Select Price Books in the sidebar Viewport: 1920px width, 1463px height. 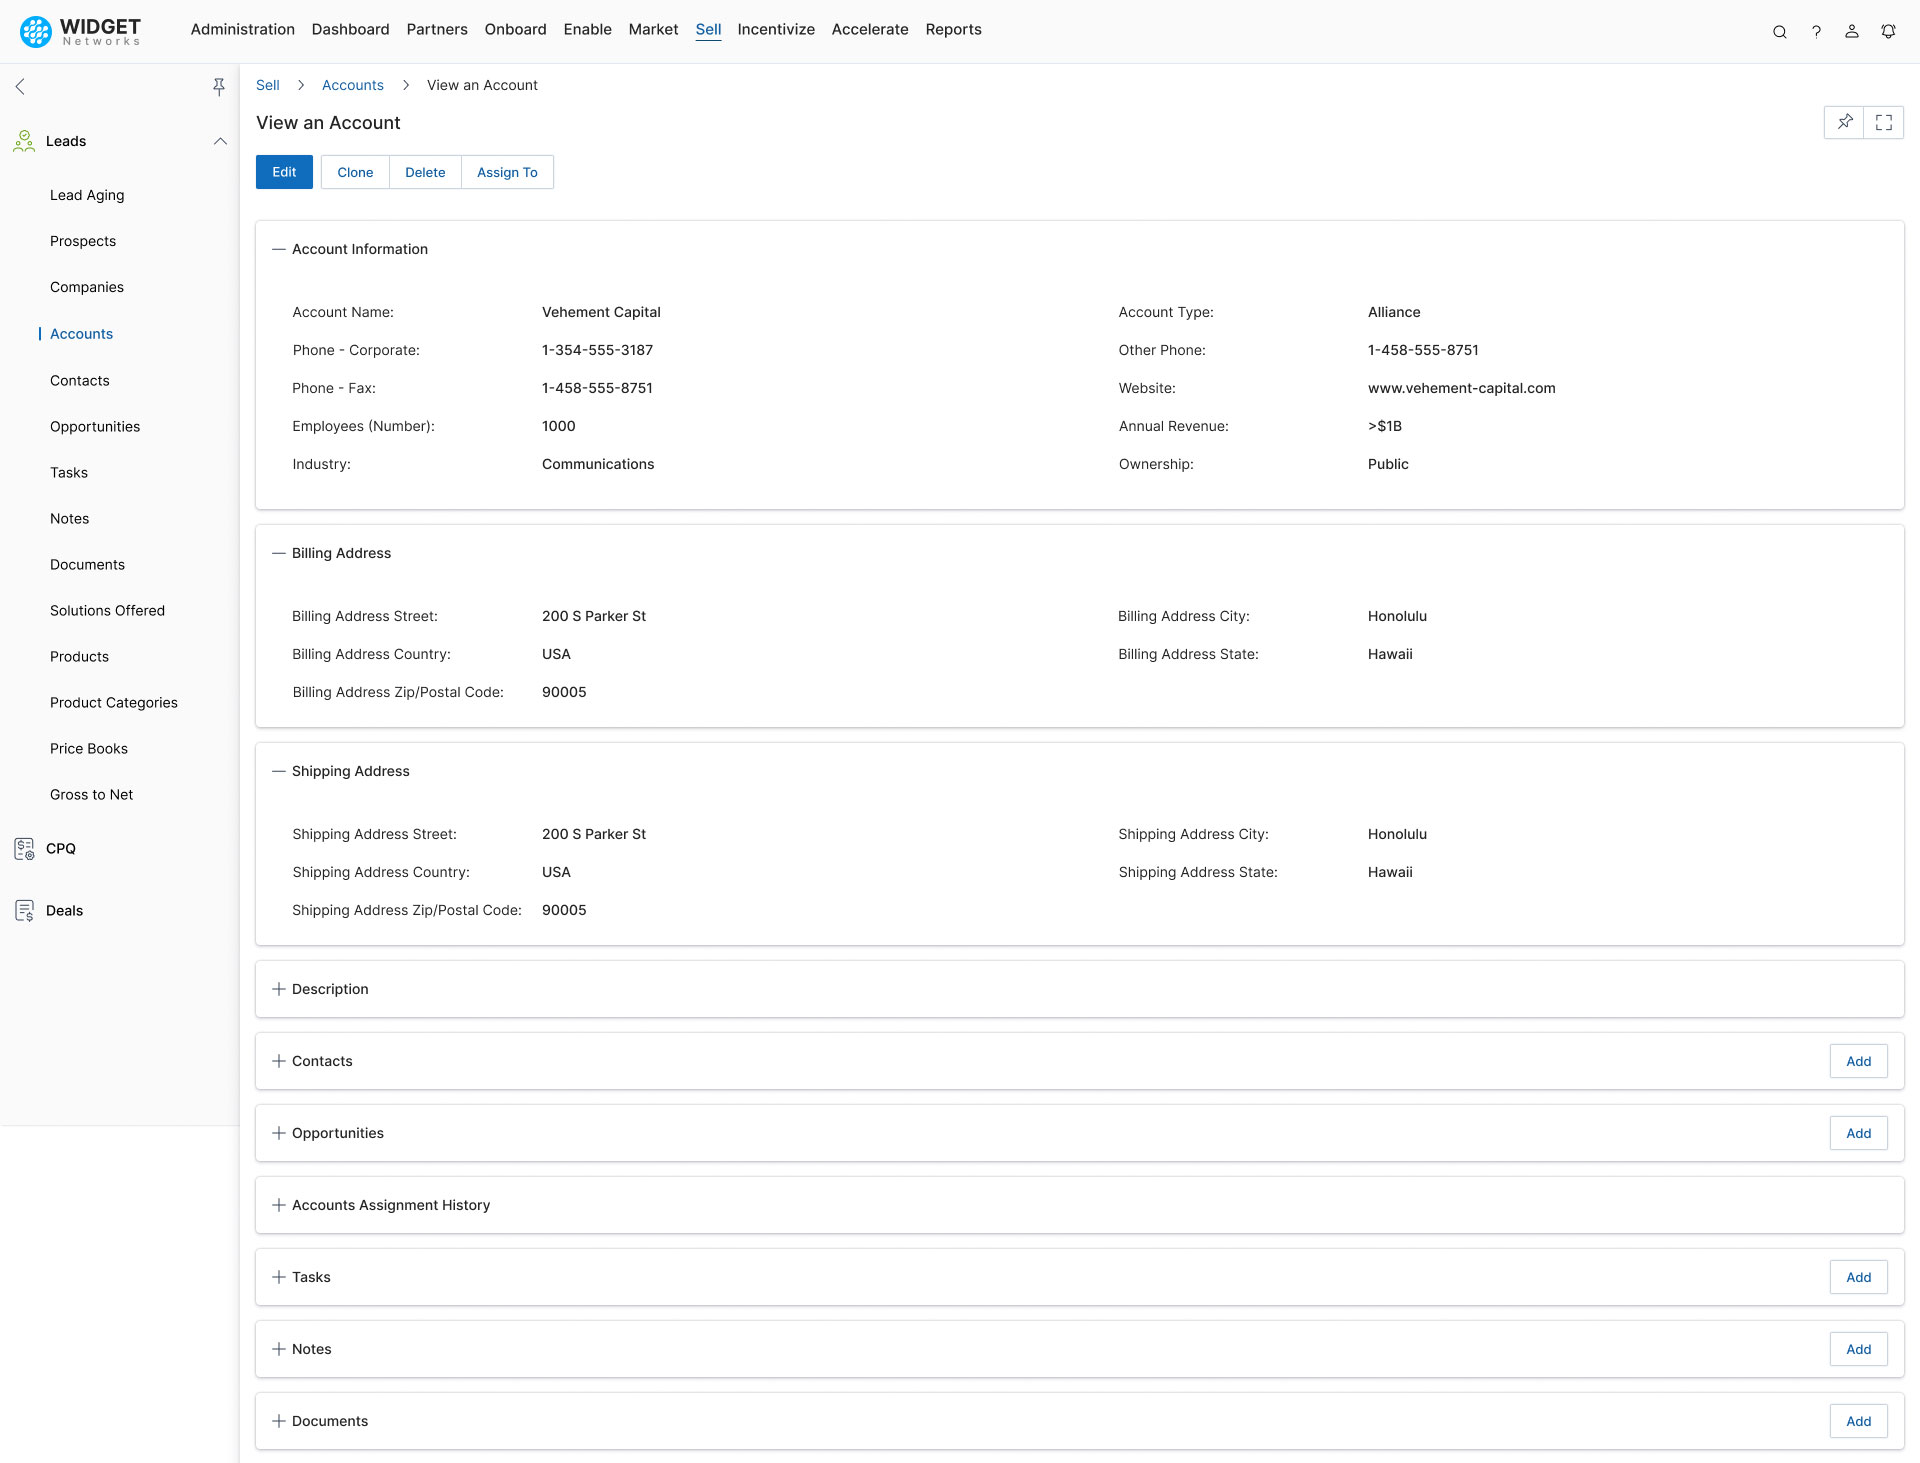click(89, 748)
